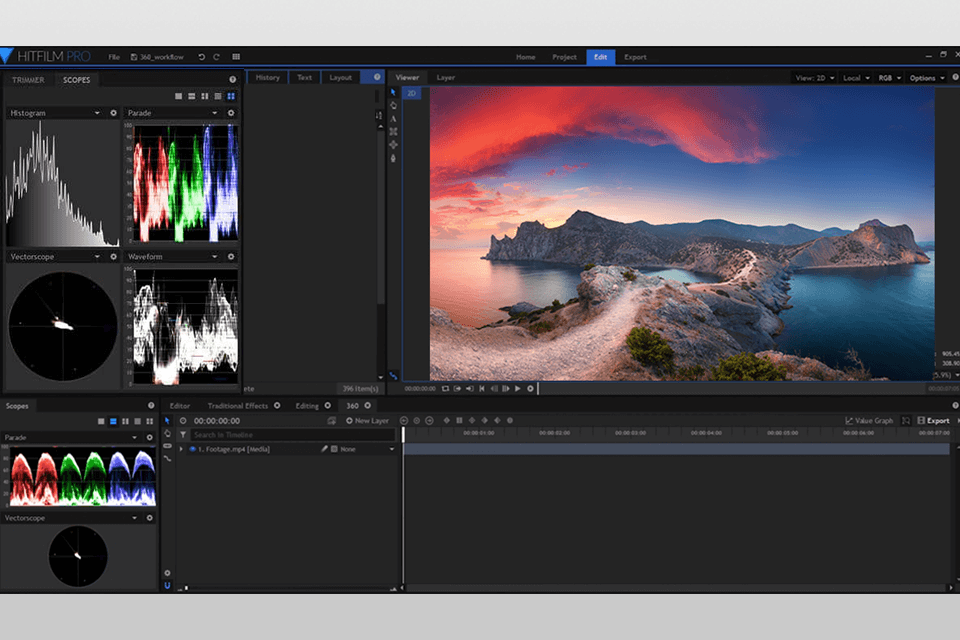The image size is (960, 640).
Task: Go to the top Export screen
Action: tap(635, 57)
